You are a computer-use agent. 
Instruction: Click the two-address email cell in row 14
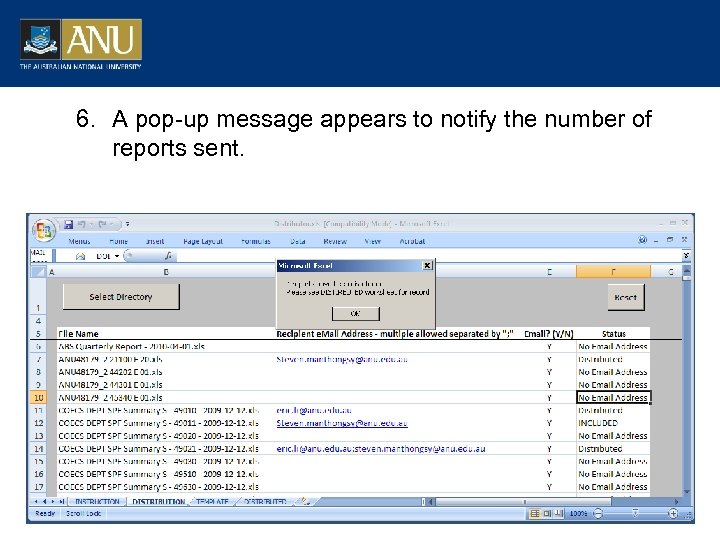click(x=381, y=449)
